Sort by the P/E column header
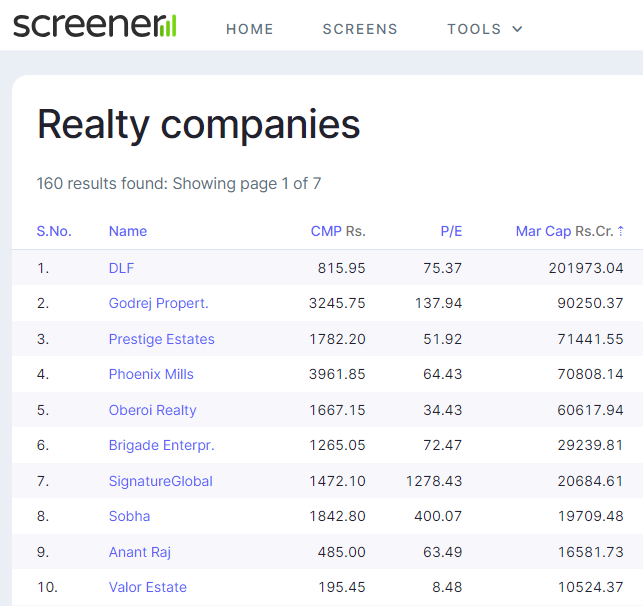The width and height of the screenshot is (643, 606). pyautogui.click(x=451, y=231)
